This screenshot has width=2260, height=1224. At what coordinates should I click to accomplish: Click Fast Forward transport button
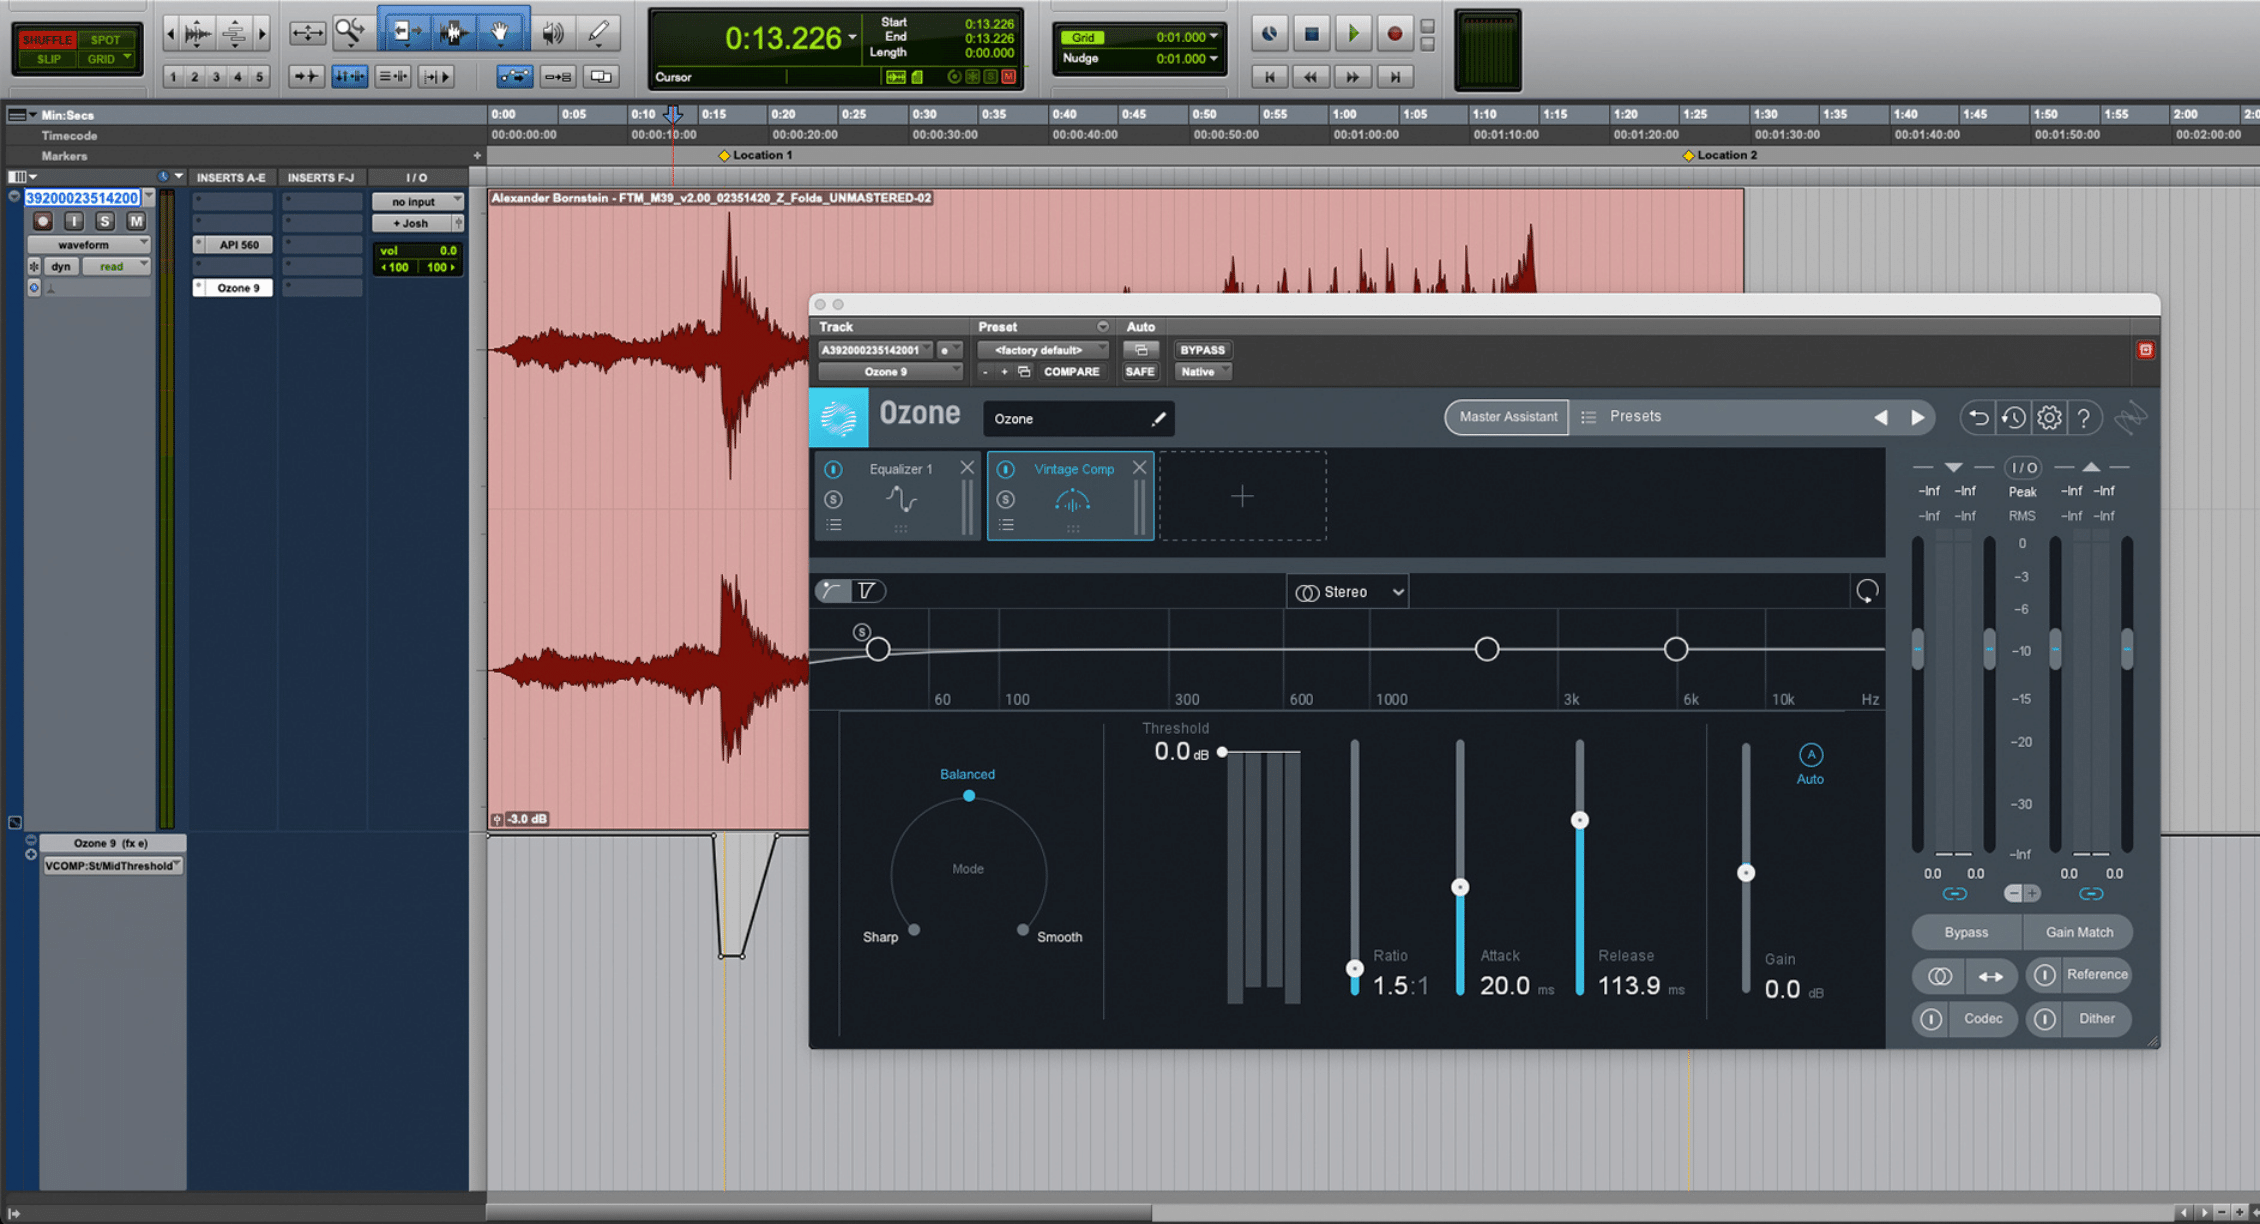(1352, 76)
